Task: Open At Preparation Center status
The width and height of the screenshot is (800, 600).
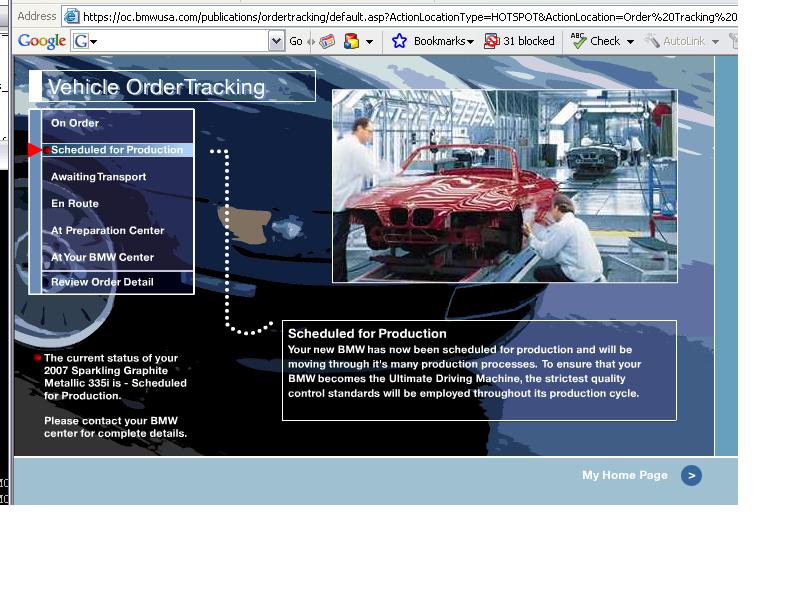Action: tap(107, 231)
